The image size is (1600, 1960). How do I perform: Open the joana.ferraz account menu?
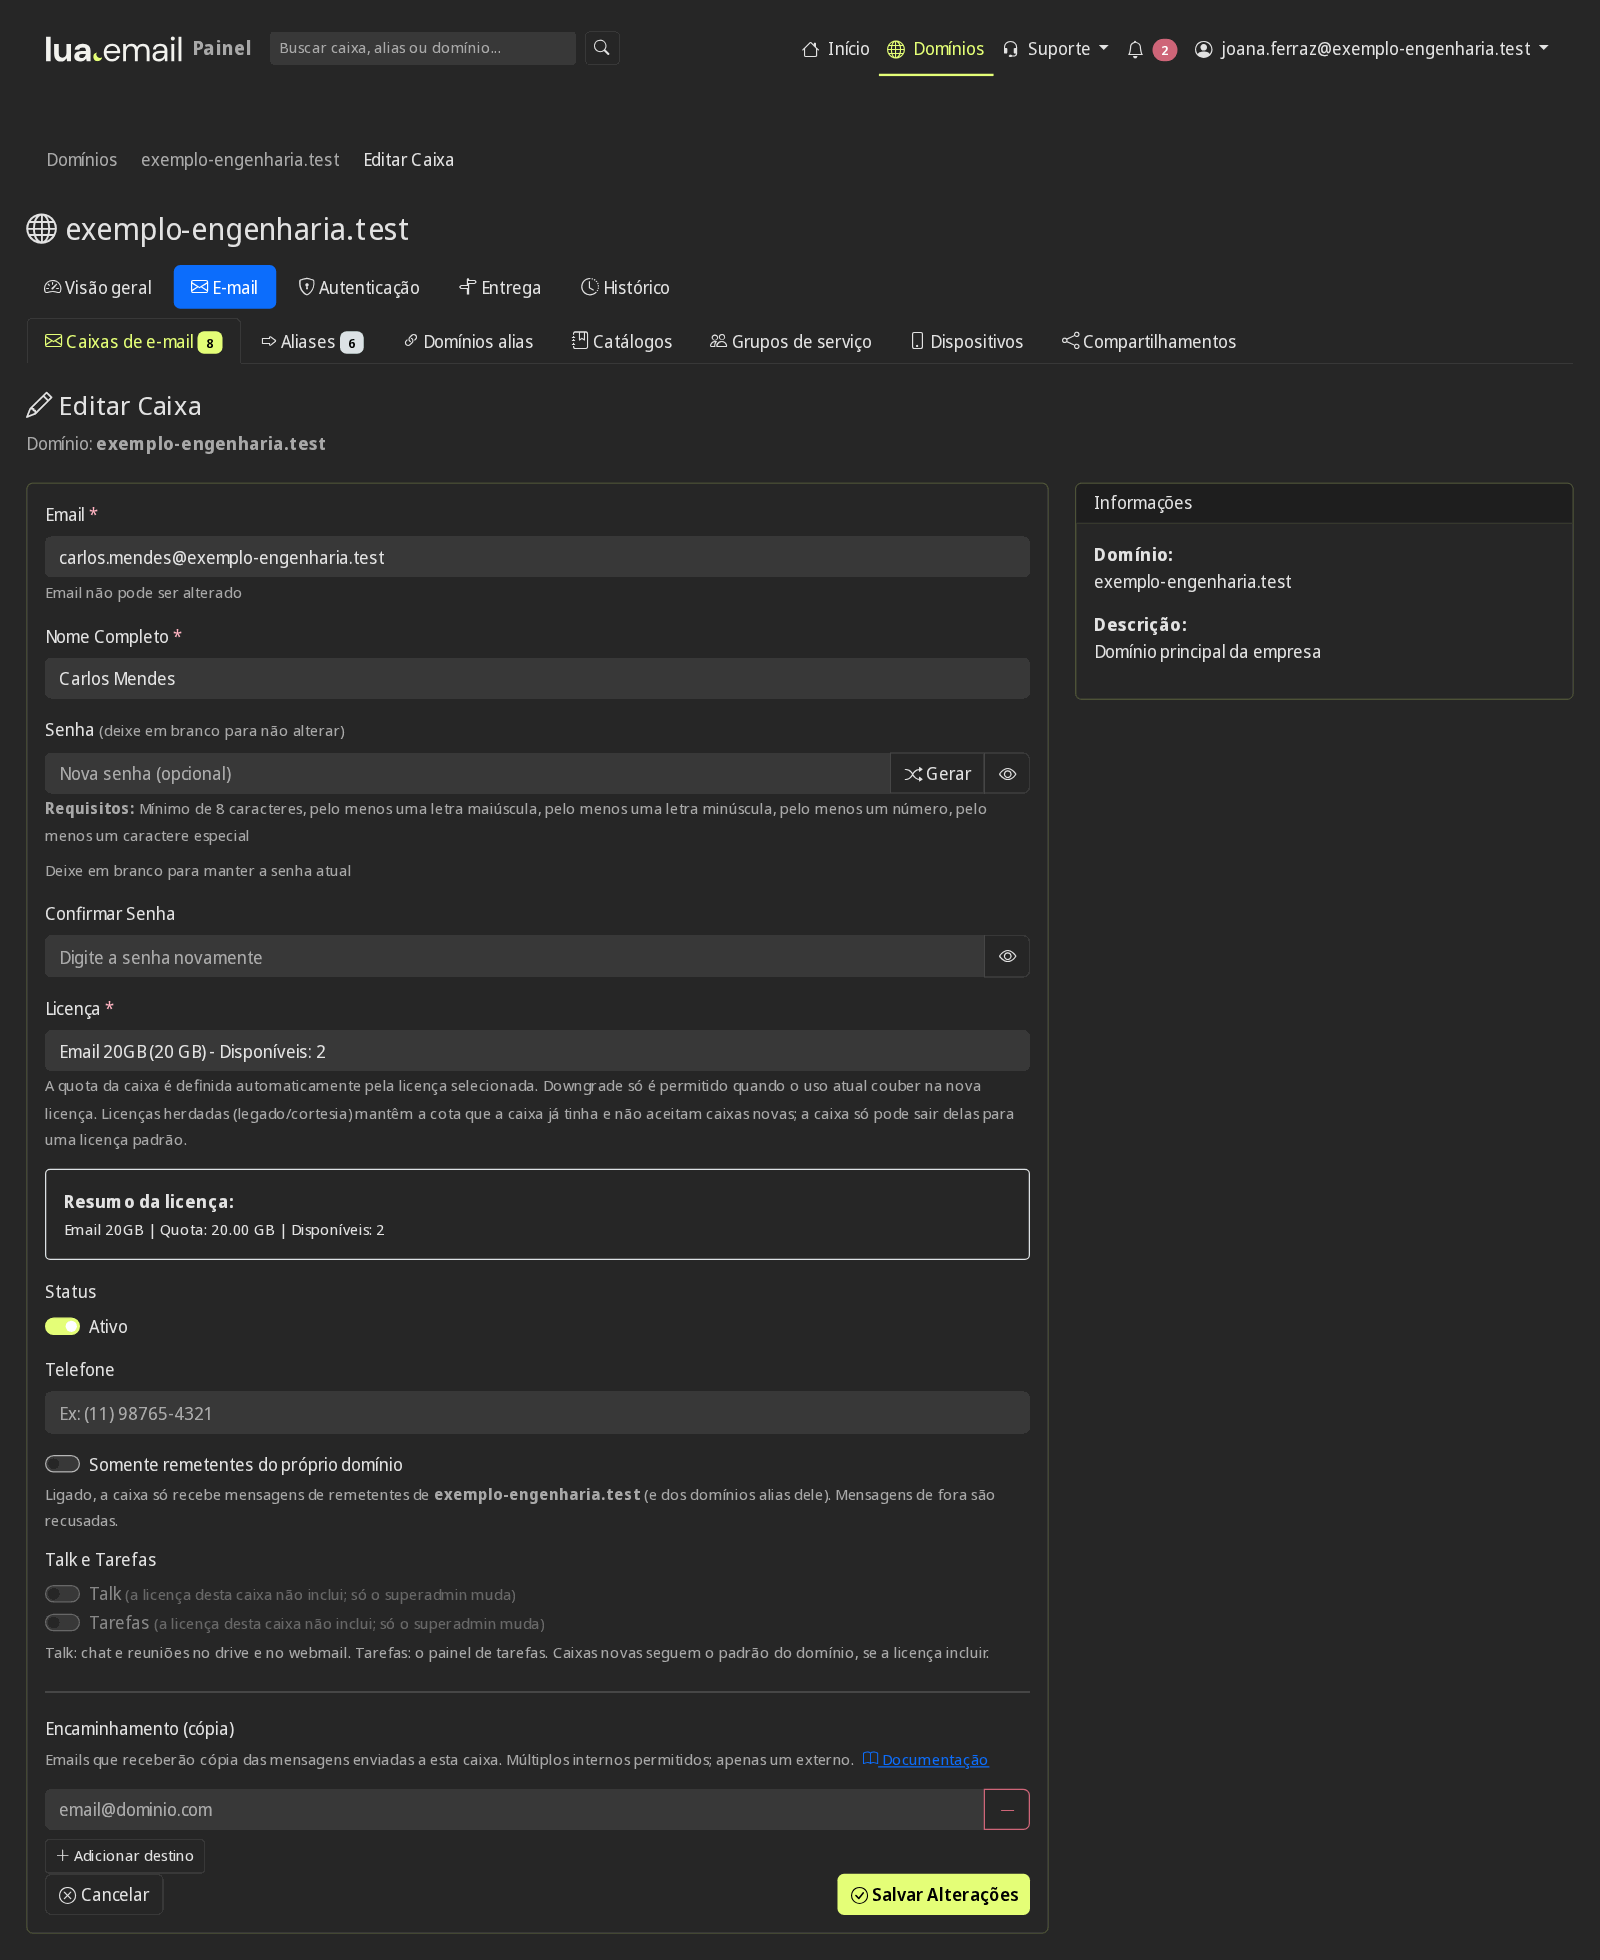coord(1372,49)
